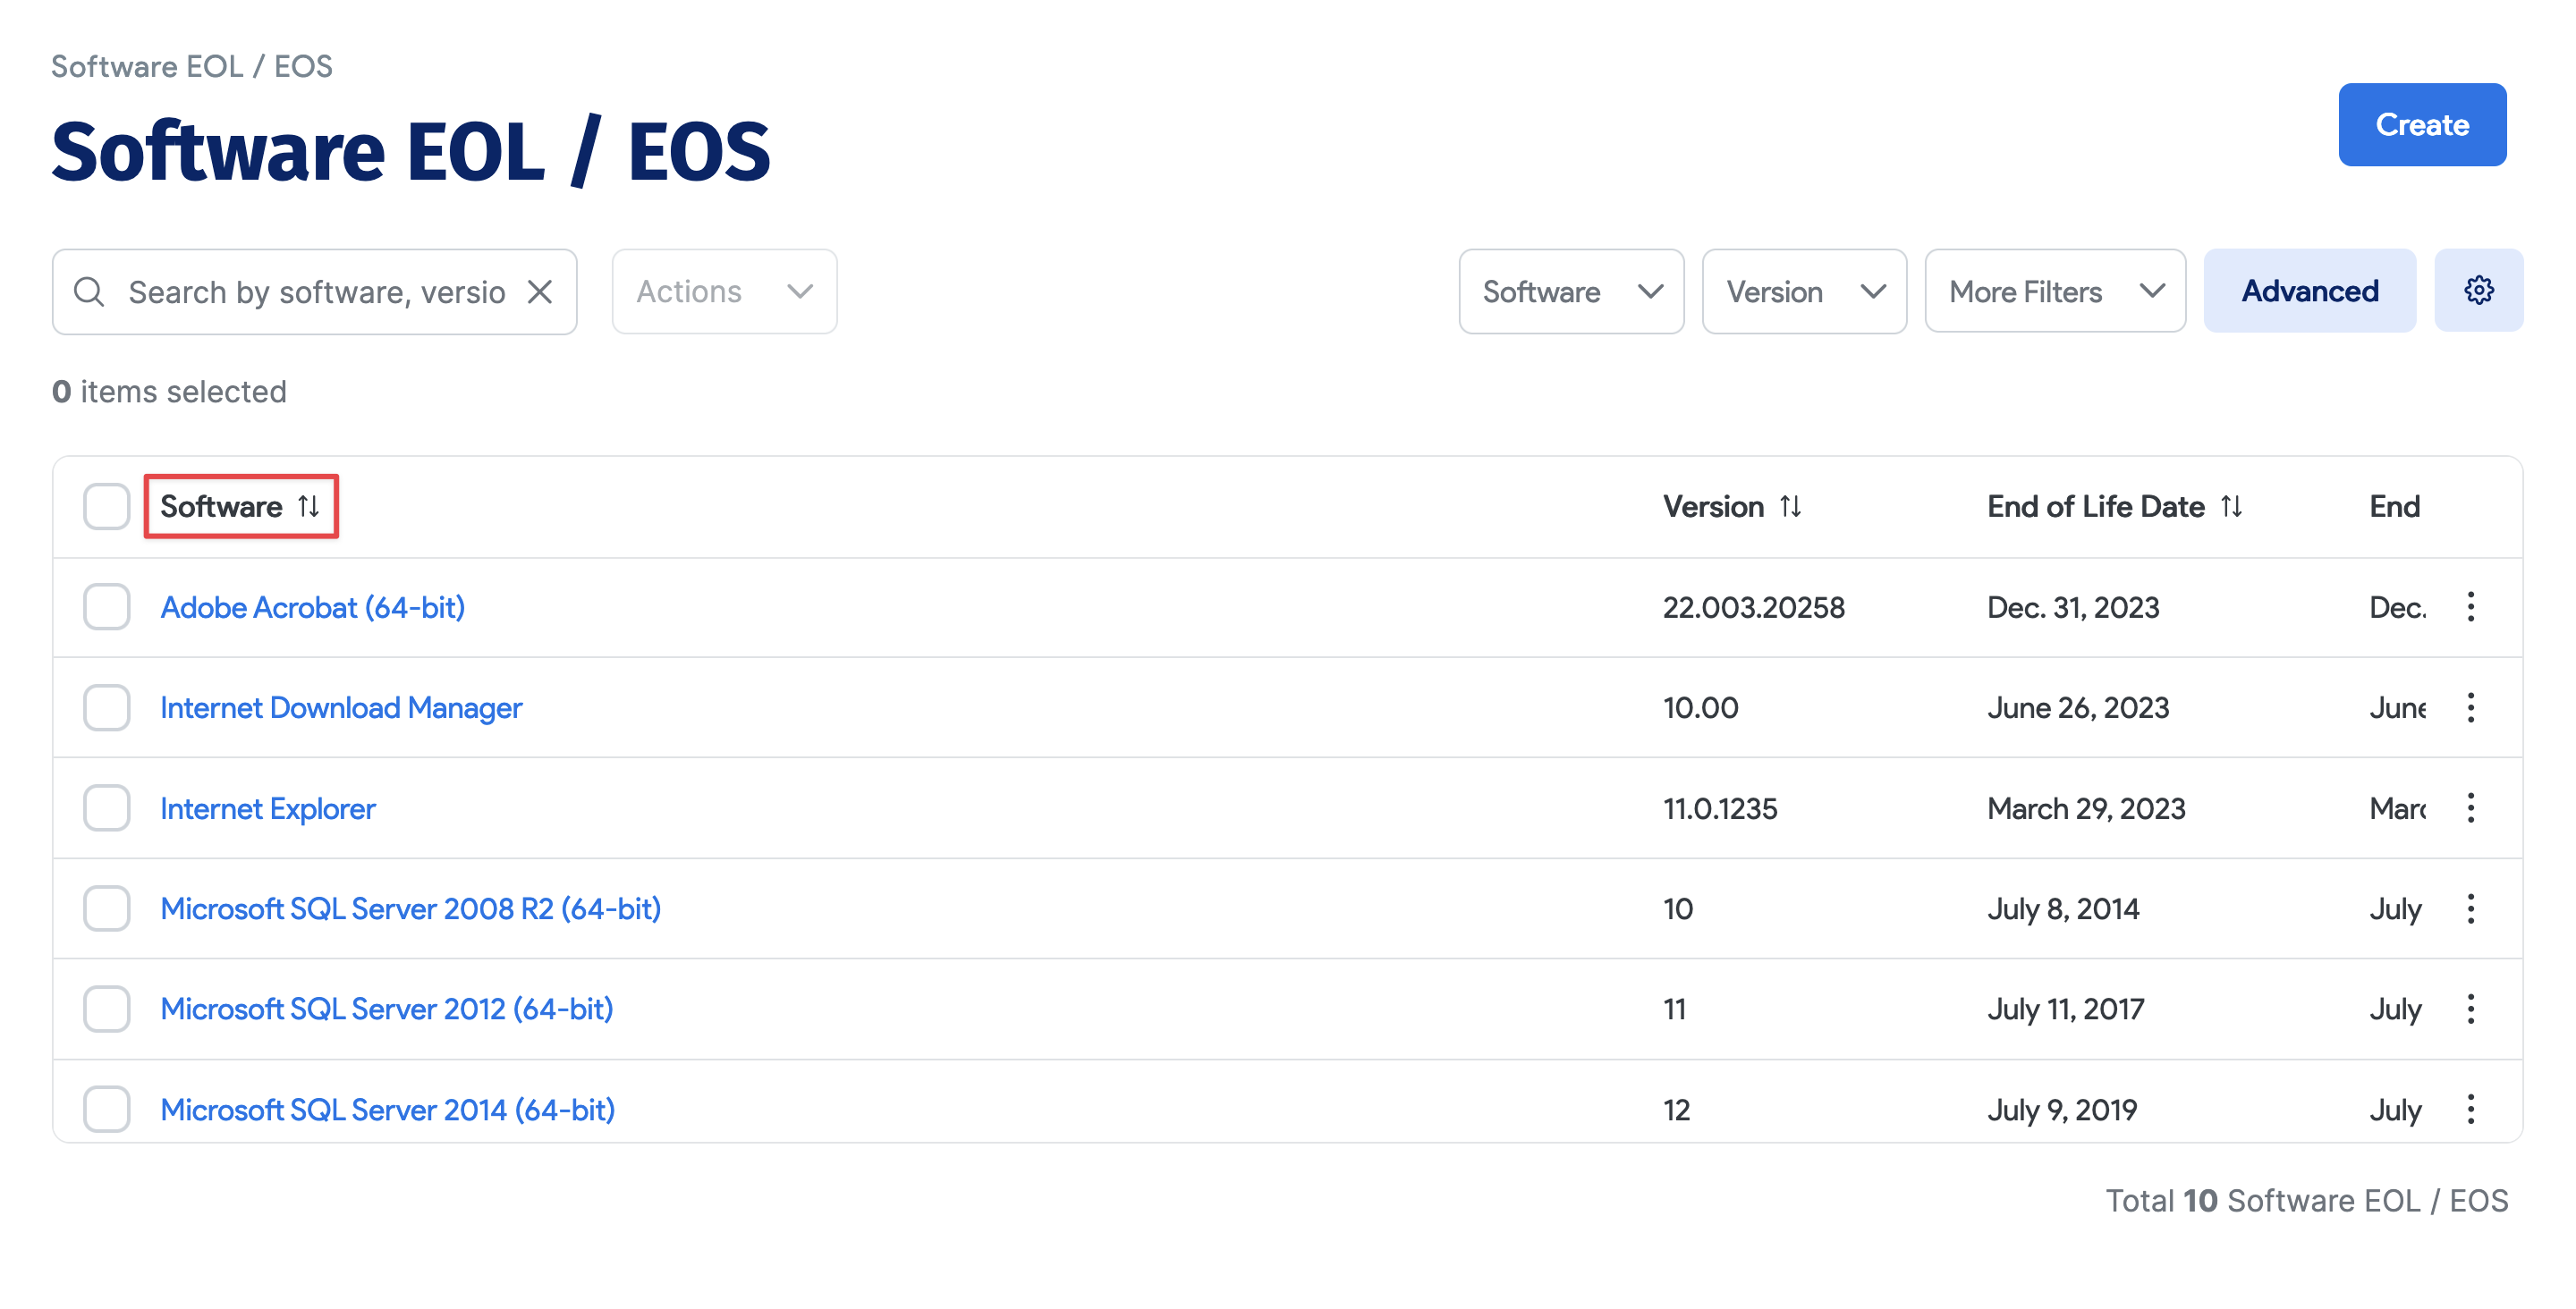The image size is (2576, 1309).
Task: Sort by the Software column arrows
Action: [308, 506]
